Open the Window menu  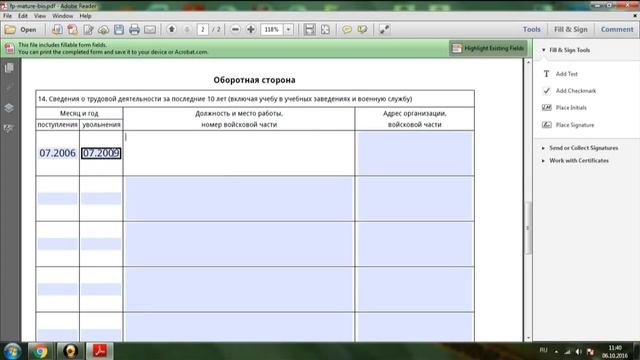pos(62,16)
